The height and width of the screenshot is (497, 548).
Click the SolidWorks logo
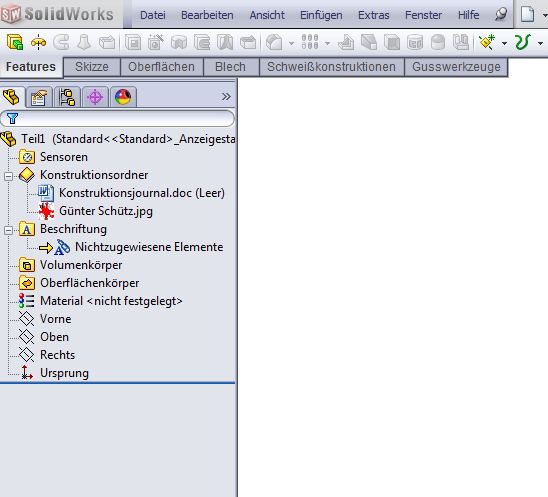[x=57, y=14]
